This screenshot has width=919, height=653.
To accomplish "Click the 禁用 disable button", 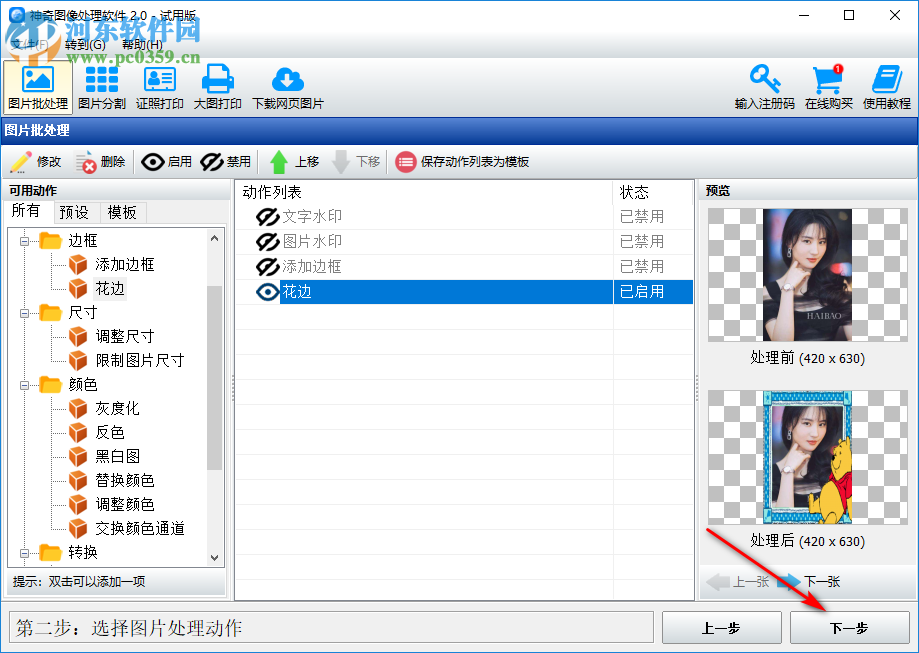I will (226, 162).
